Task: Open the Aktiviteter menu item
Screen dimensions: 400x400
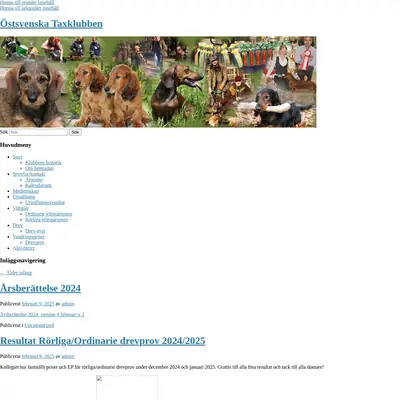Action: click(23, 248)
